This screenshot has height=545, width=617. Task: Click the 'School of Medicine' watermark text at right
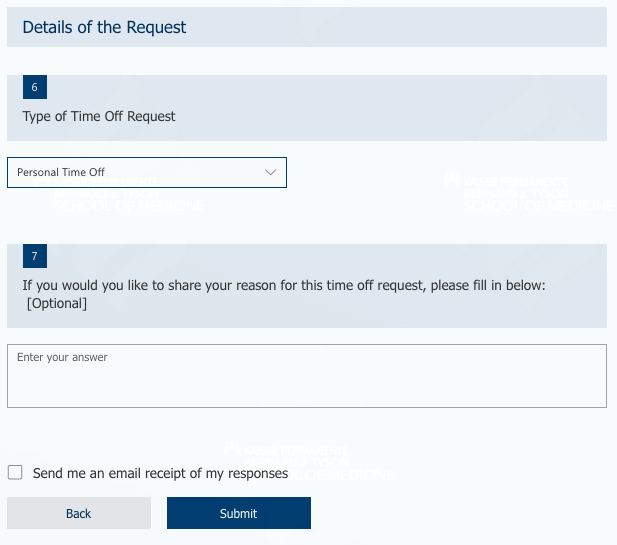[538, 206]
